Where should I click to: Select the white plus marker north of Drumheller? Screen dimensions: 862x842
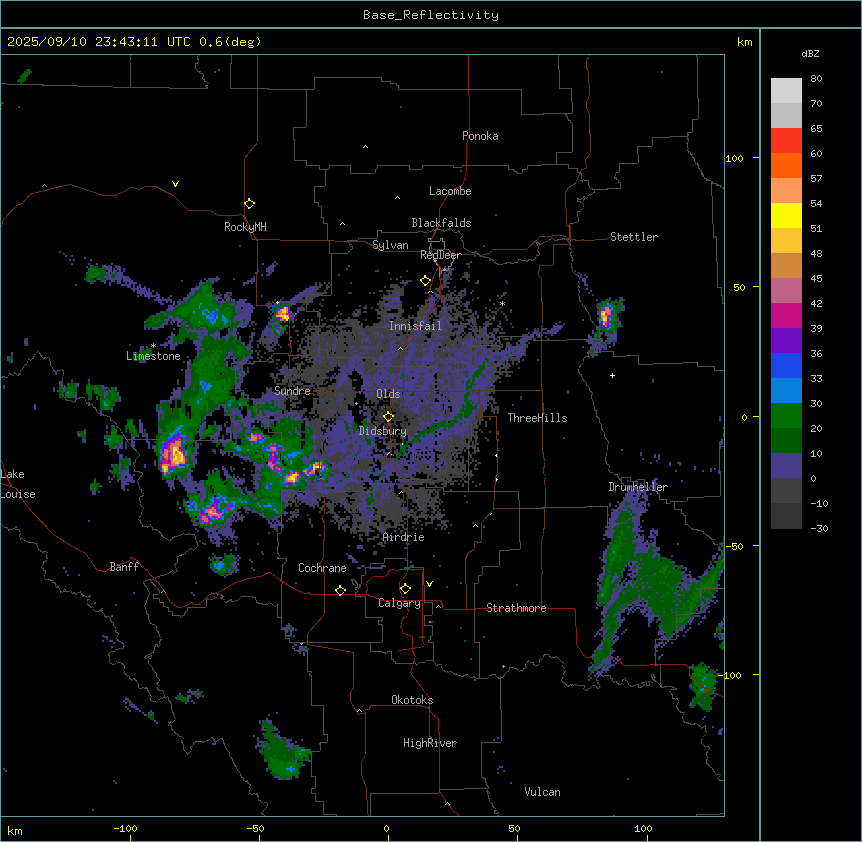pyautogui.click(x=612, y=375)
